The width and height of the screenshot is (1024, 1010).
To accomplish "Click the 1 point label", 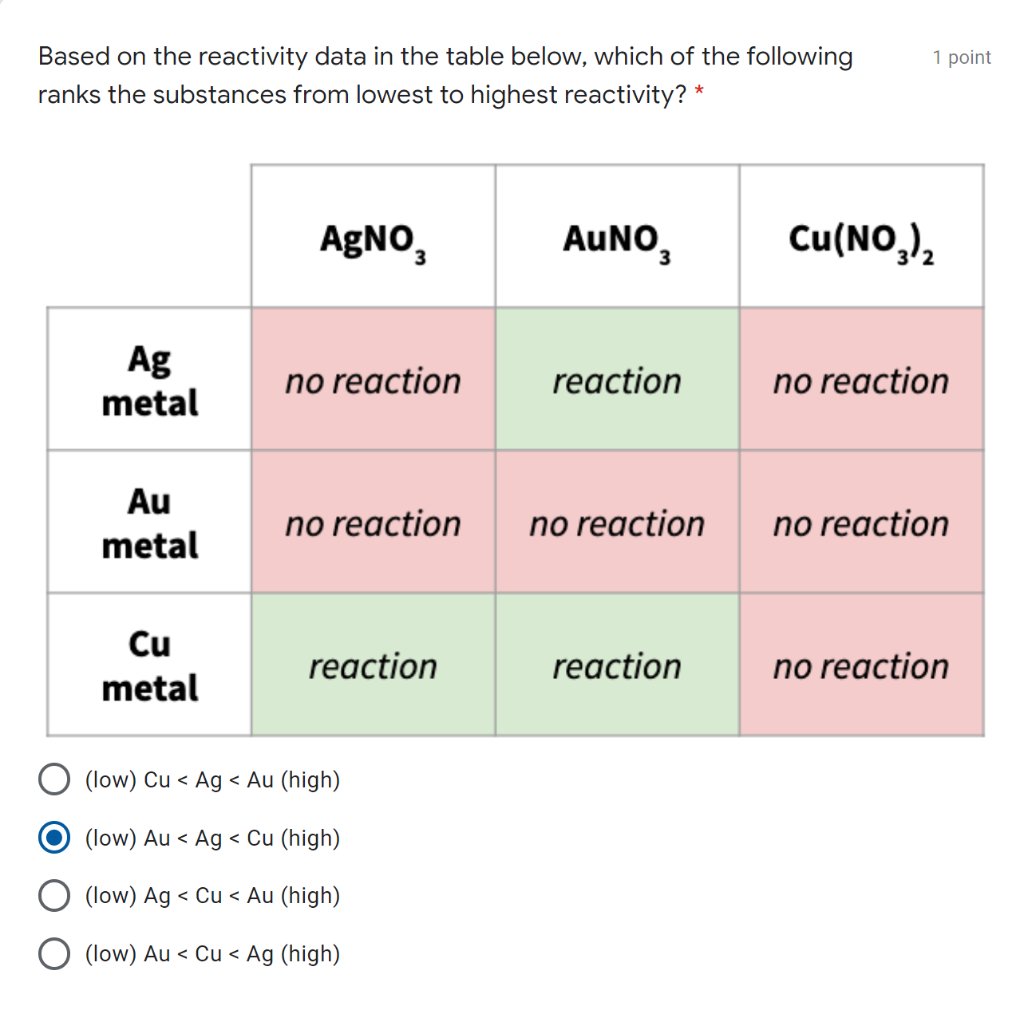I will 960,57.
